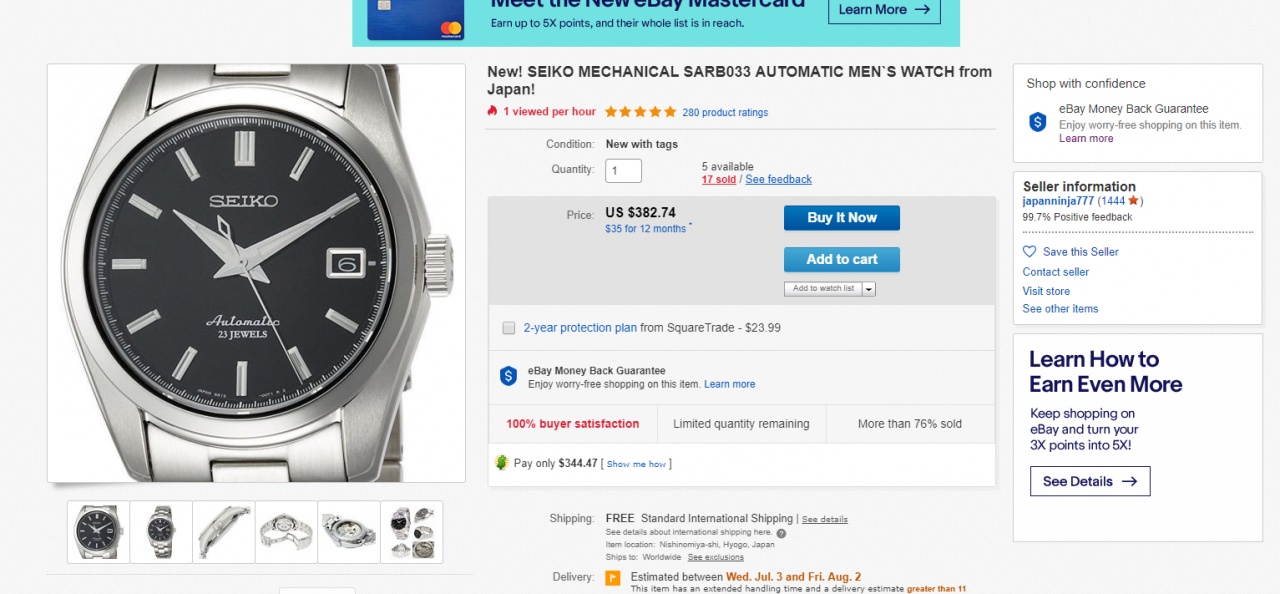
Task: Tick the 2-year protection plan checkbox
Action: coord(509,328)
